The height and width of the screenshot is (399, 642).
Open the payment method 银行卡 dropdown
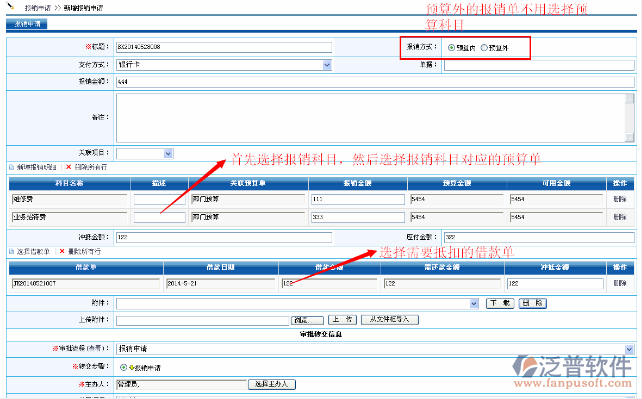[327, 65]
